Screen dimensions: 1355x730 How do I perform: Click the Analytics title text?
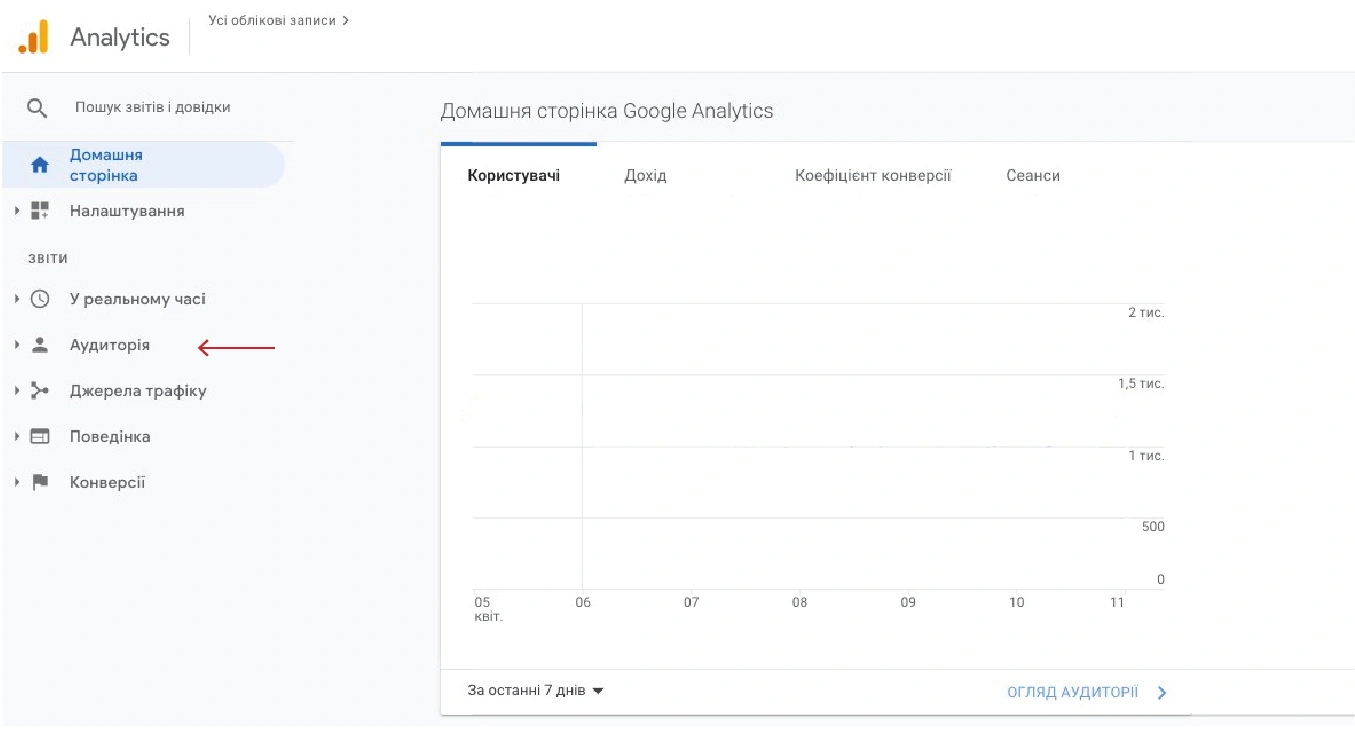coord(120,38)
